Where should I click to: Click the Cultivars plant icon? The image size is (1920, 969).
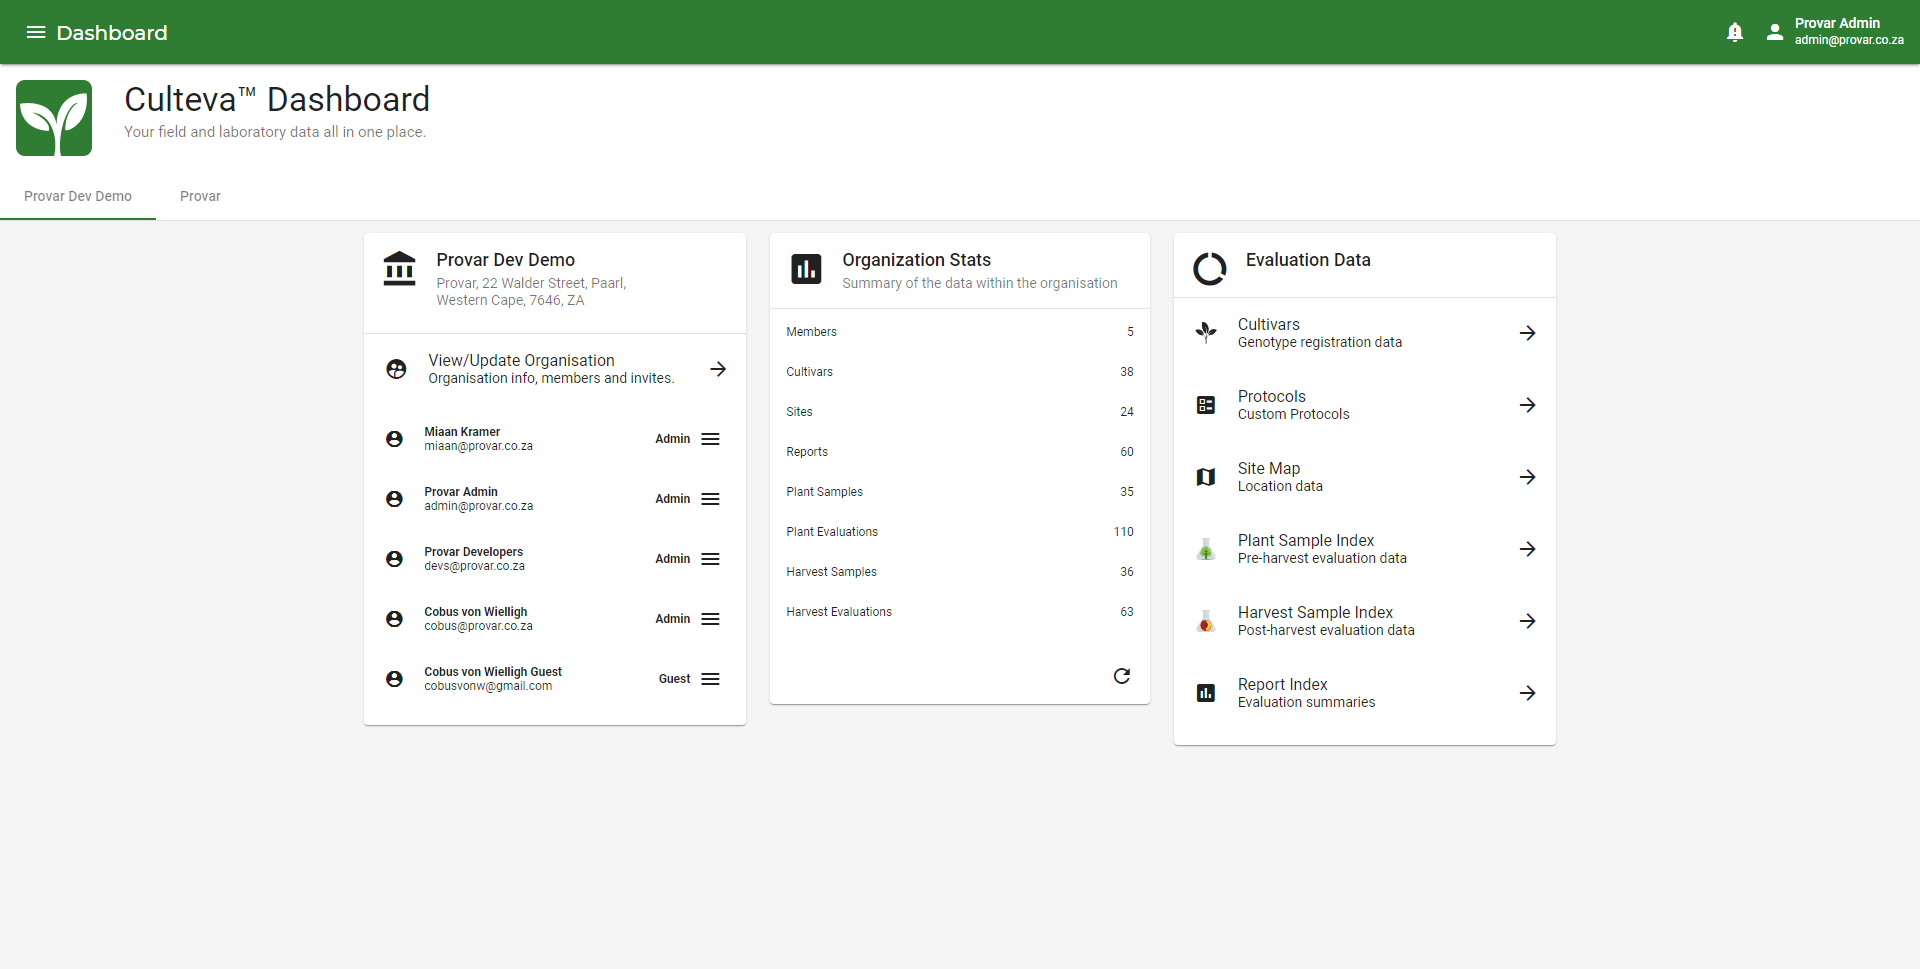coord(1206,333)
